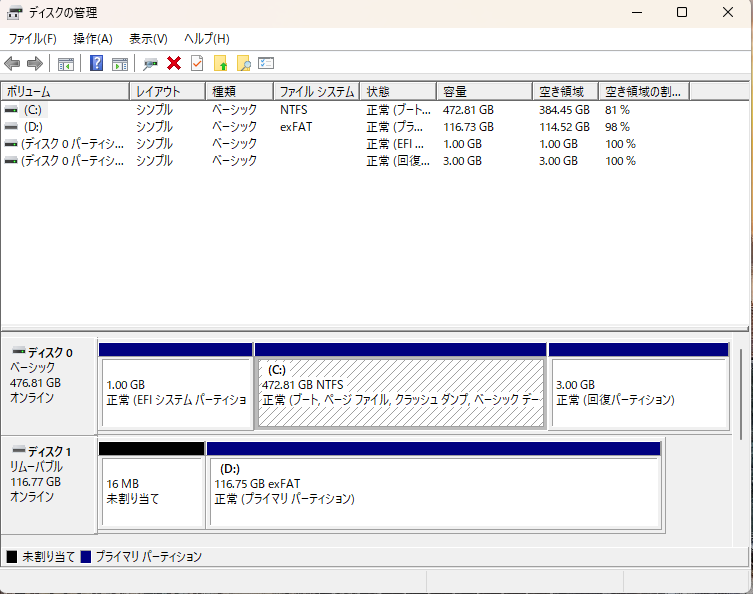Click the Disk Management title bar icon
This screenshot has width=753, height=594.
tap(15, 12)
